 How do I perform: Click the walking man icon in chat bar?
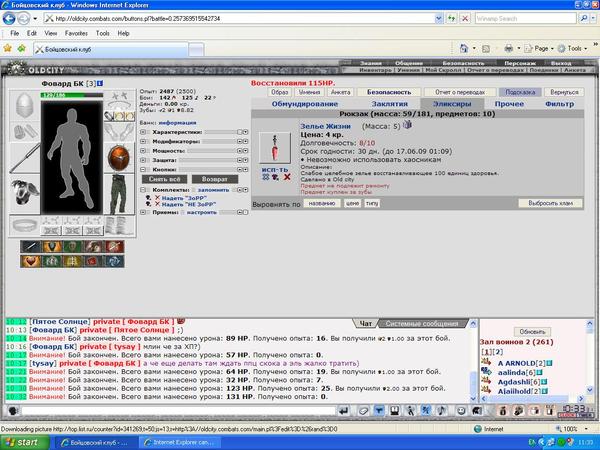click(x=410, y=411)
